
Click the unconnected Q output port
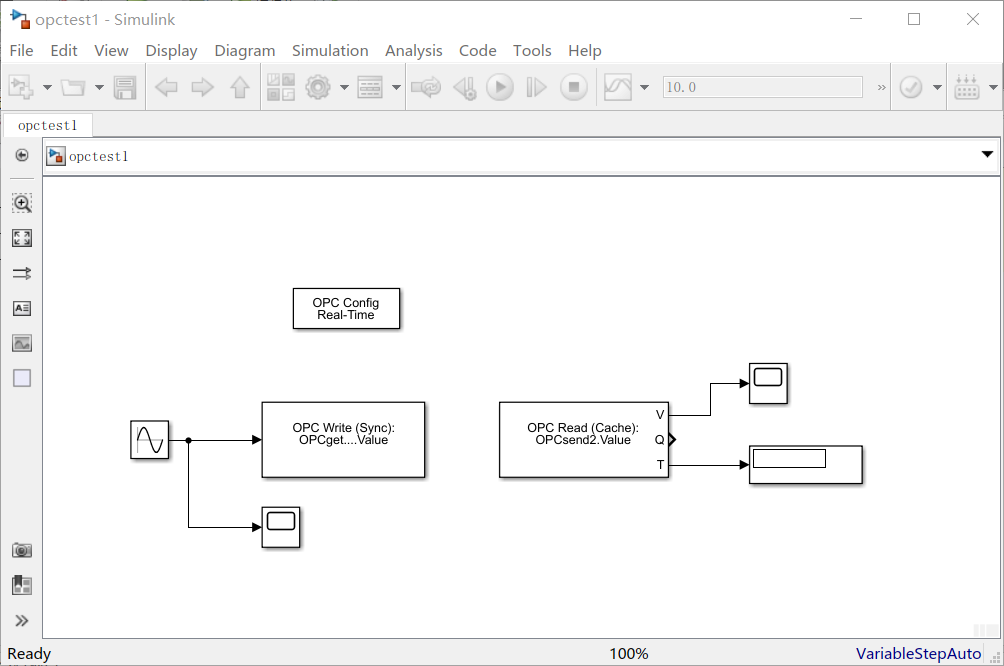coord(672,439)
